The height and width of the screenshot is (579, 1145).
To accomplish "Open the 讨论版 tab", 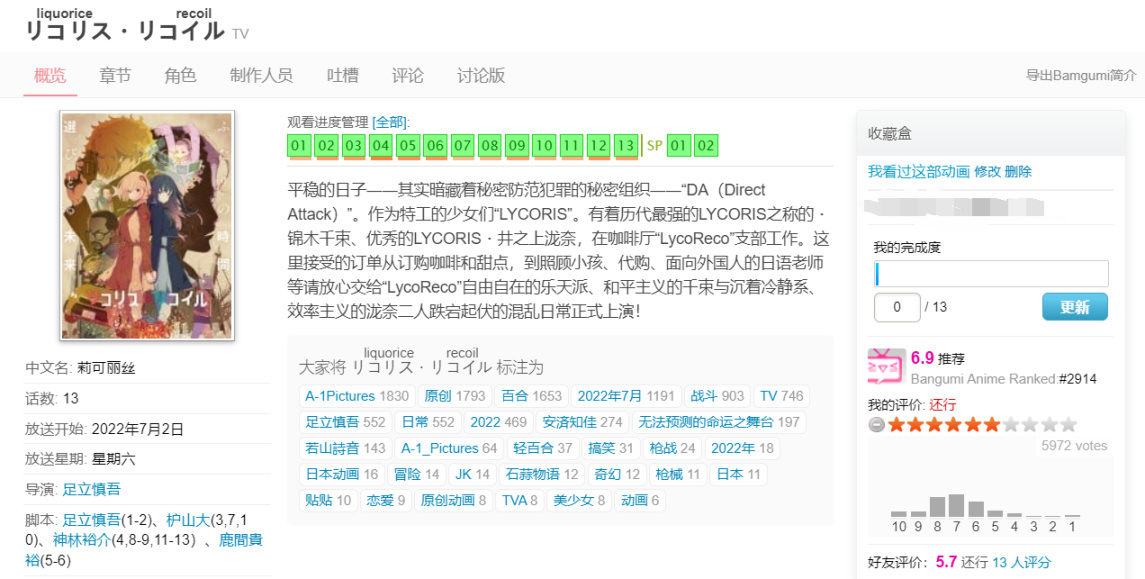I will coord(480,75).
